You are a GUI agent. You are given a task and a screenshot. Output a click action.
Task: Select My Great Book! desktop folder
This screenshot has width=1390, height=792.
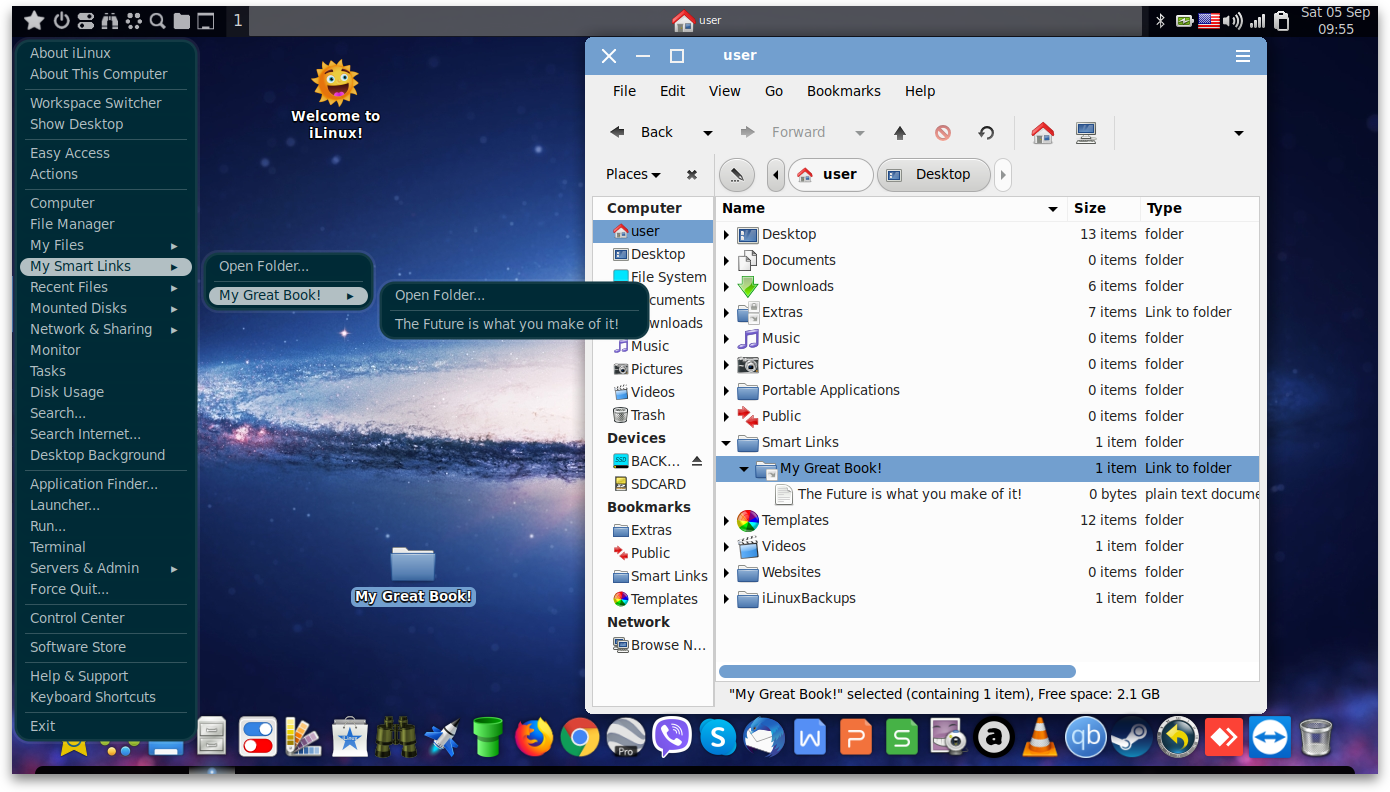413,575
